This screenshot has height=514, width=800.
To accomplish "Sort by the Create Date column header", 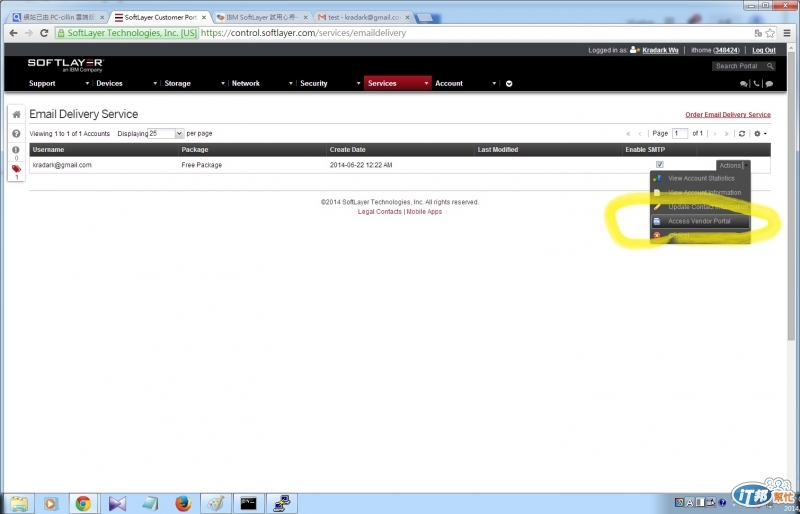I will tap(401, 150).
